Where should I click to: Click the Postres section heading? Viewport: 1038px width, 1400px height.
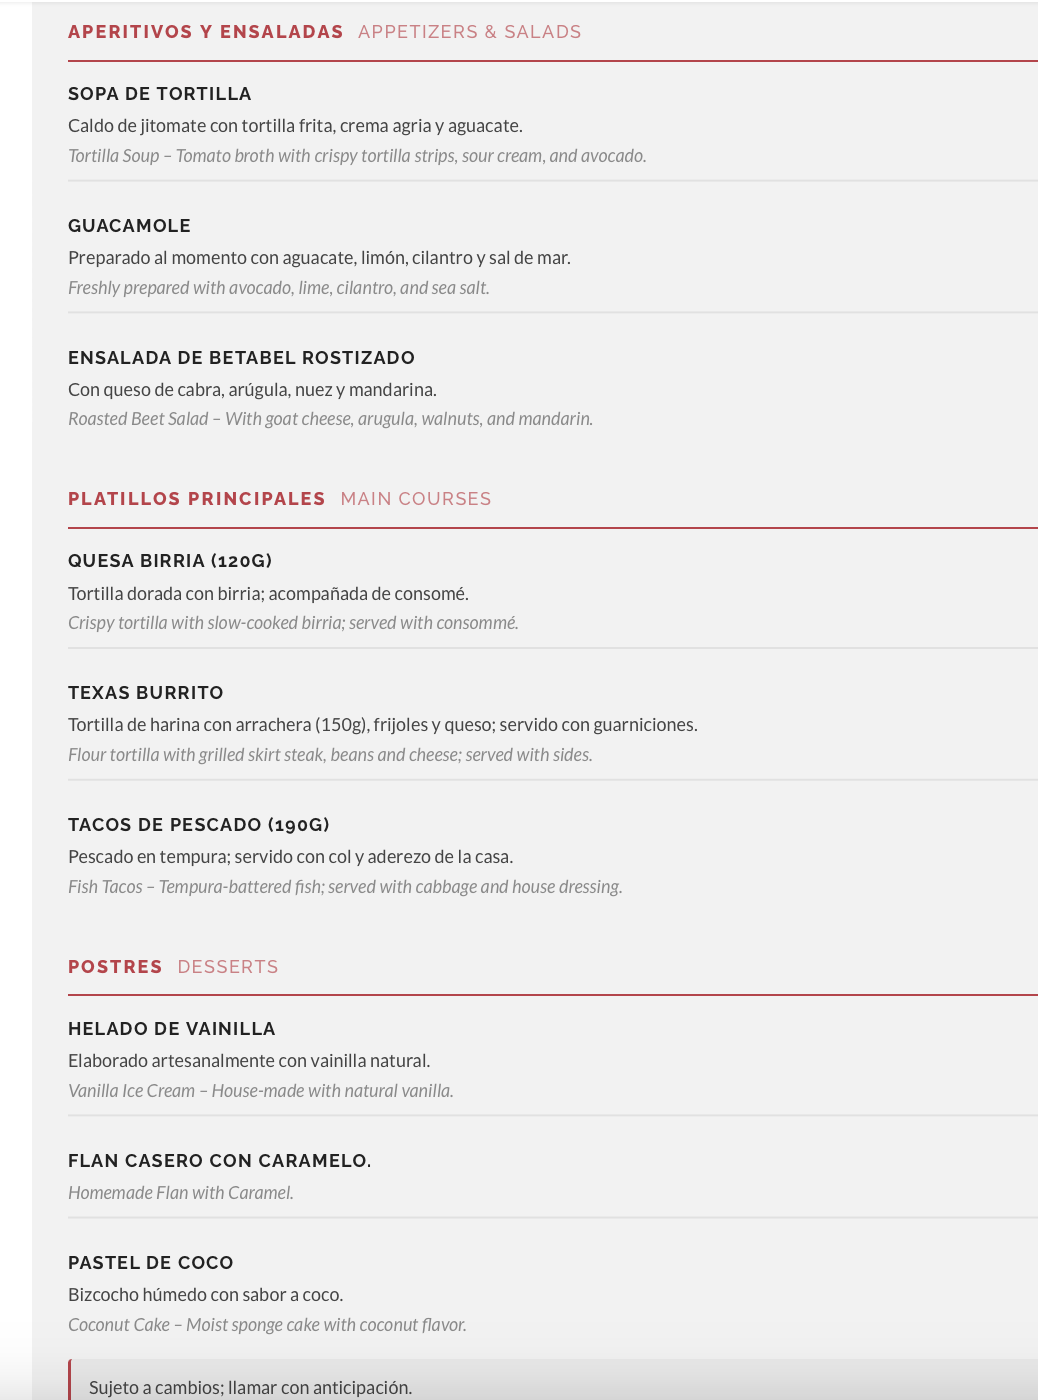pos(115,967)
